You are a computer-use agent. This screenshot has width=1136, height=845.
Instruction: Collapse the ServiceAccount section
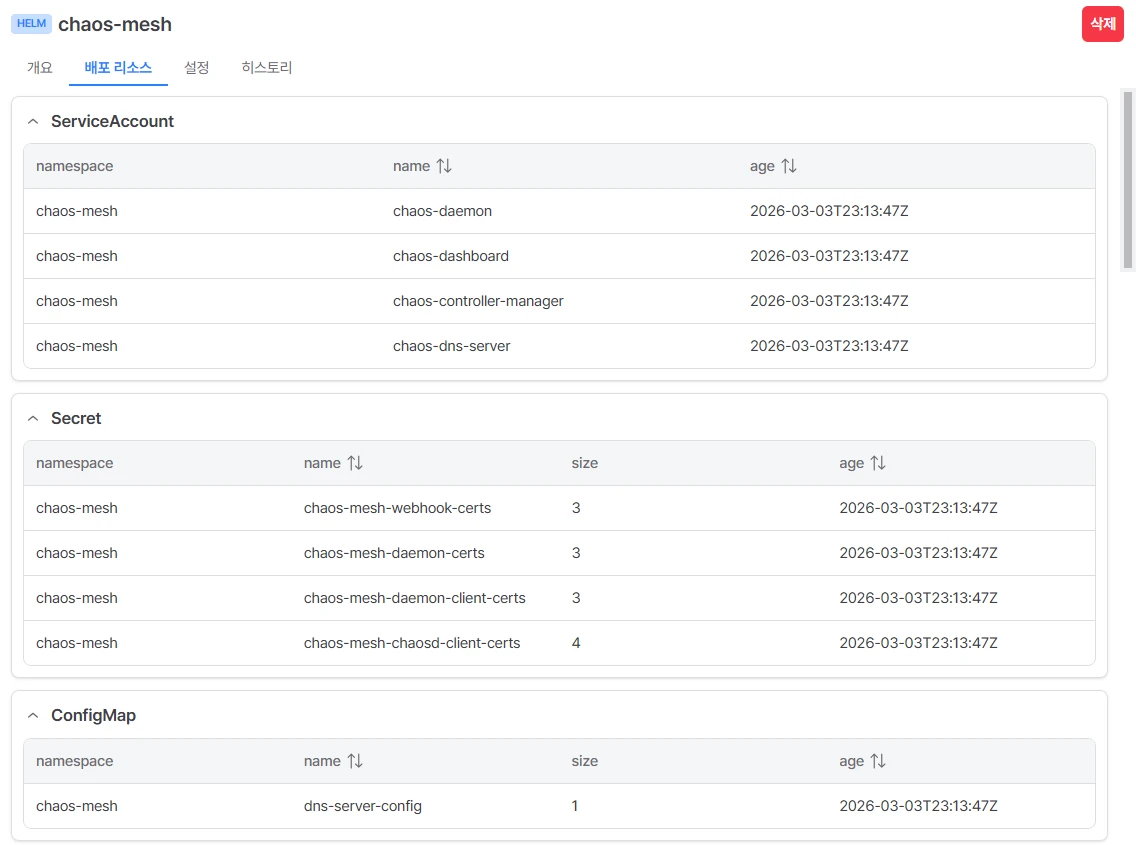(33, 122)
